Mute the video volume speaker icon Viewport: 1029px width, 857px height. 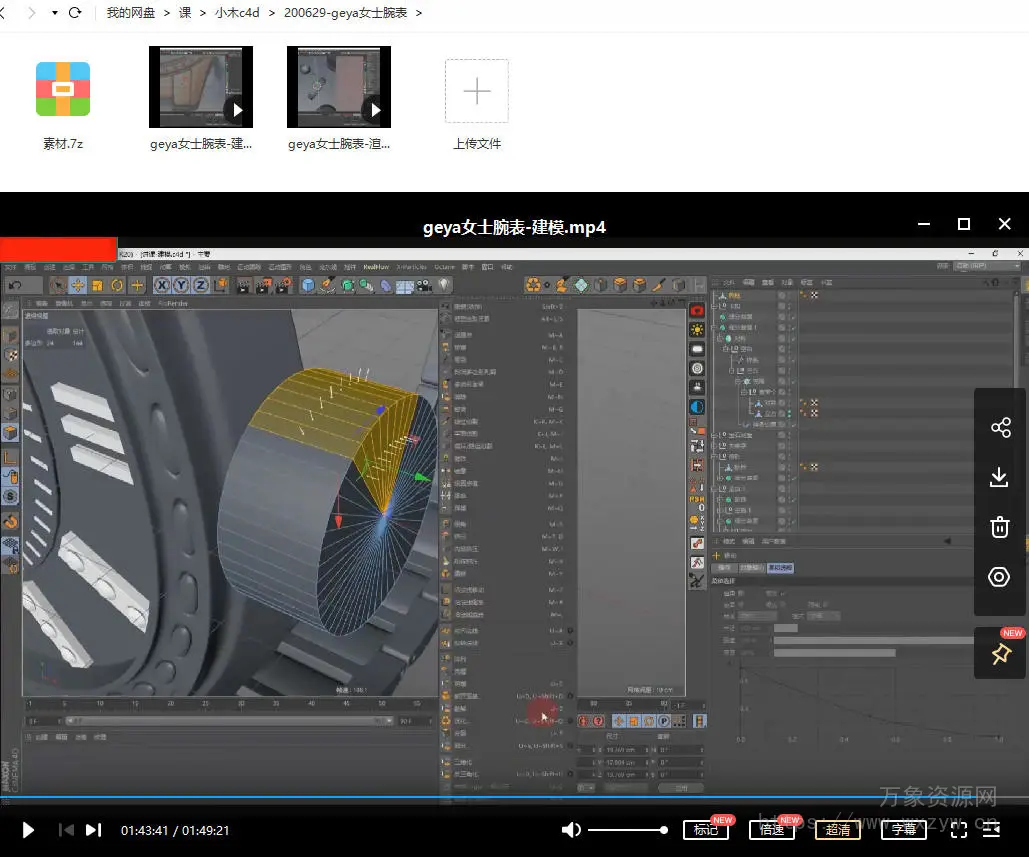click(571, 830)
